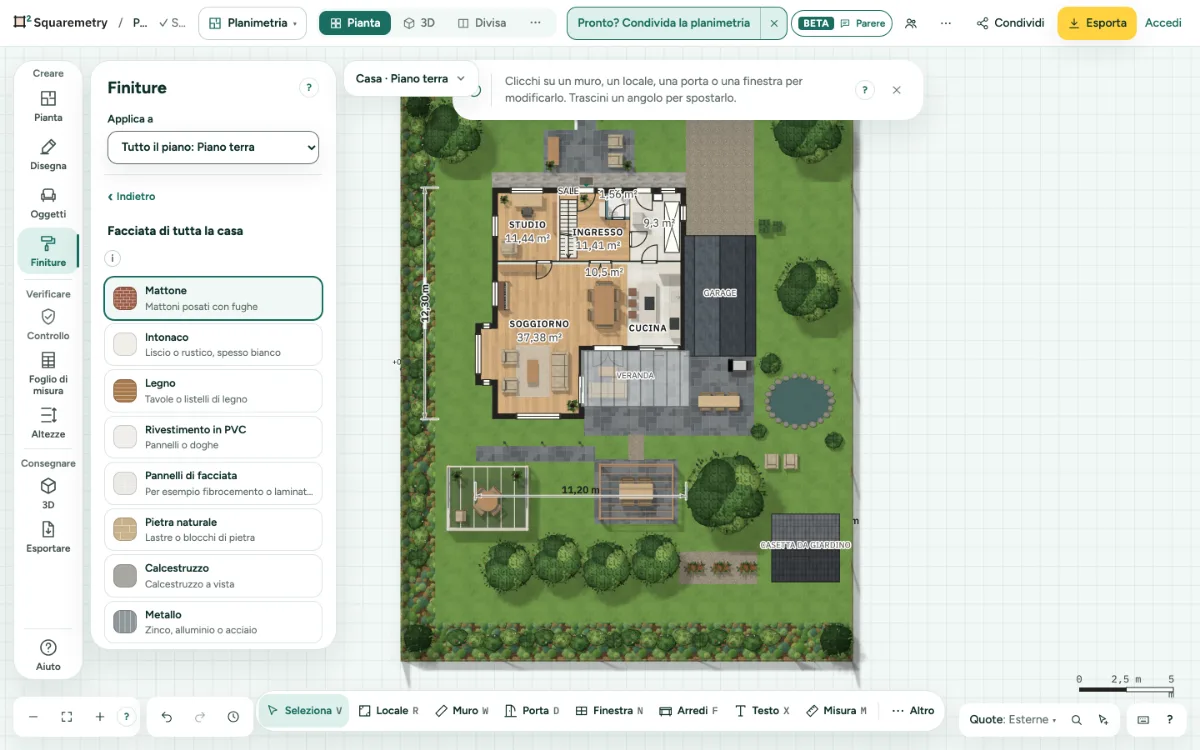The width and height of the screenshot is (1200, 750).
Task: Choose the Calcestruzzo concrete finish
Action: (213, 576)
